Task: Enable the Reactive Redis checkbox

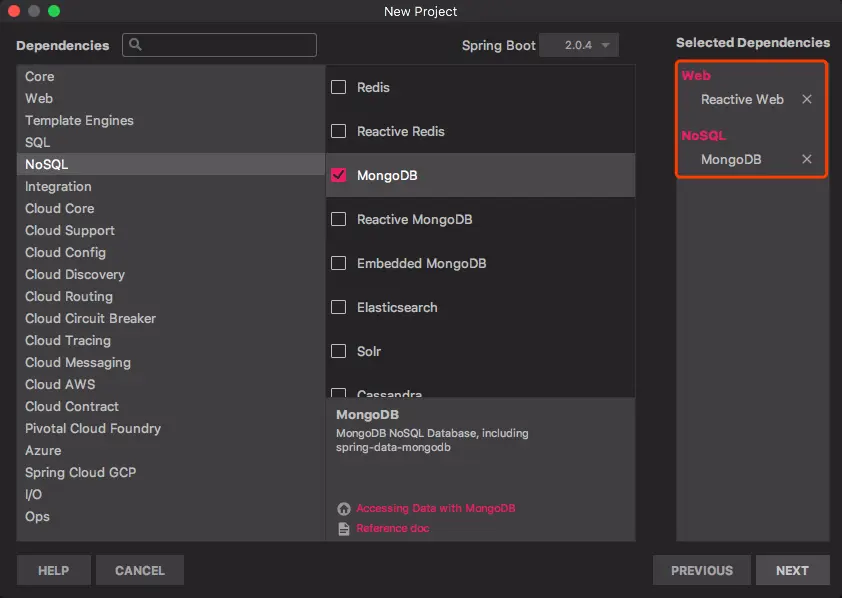Action: pyautogui.click(x=338, y=131)
